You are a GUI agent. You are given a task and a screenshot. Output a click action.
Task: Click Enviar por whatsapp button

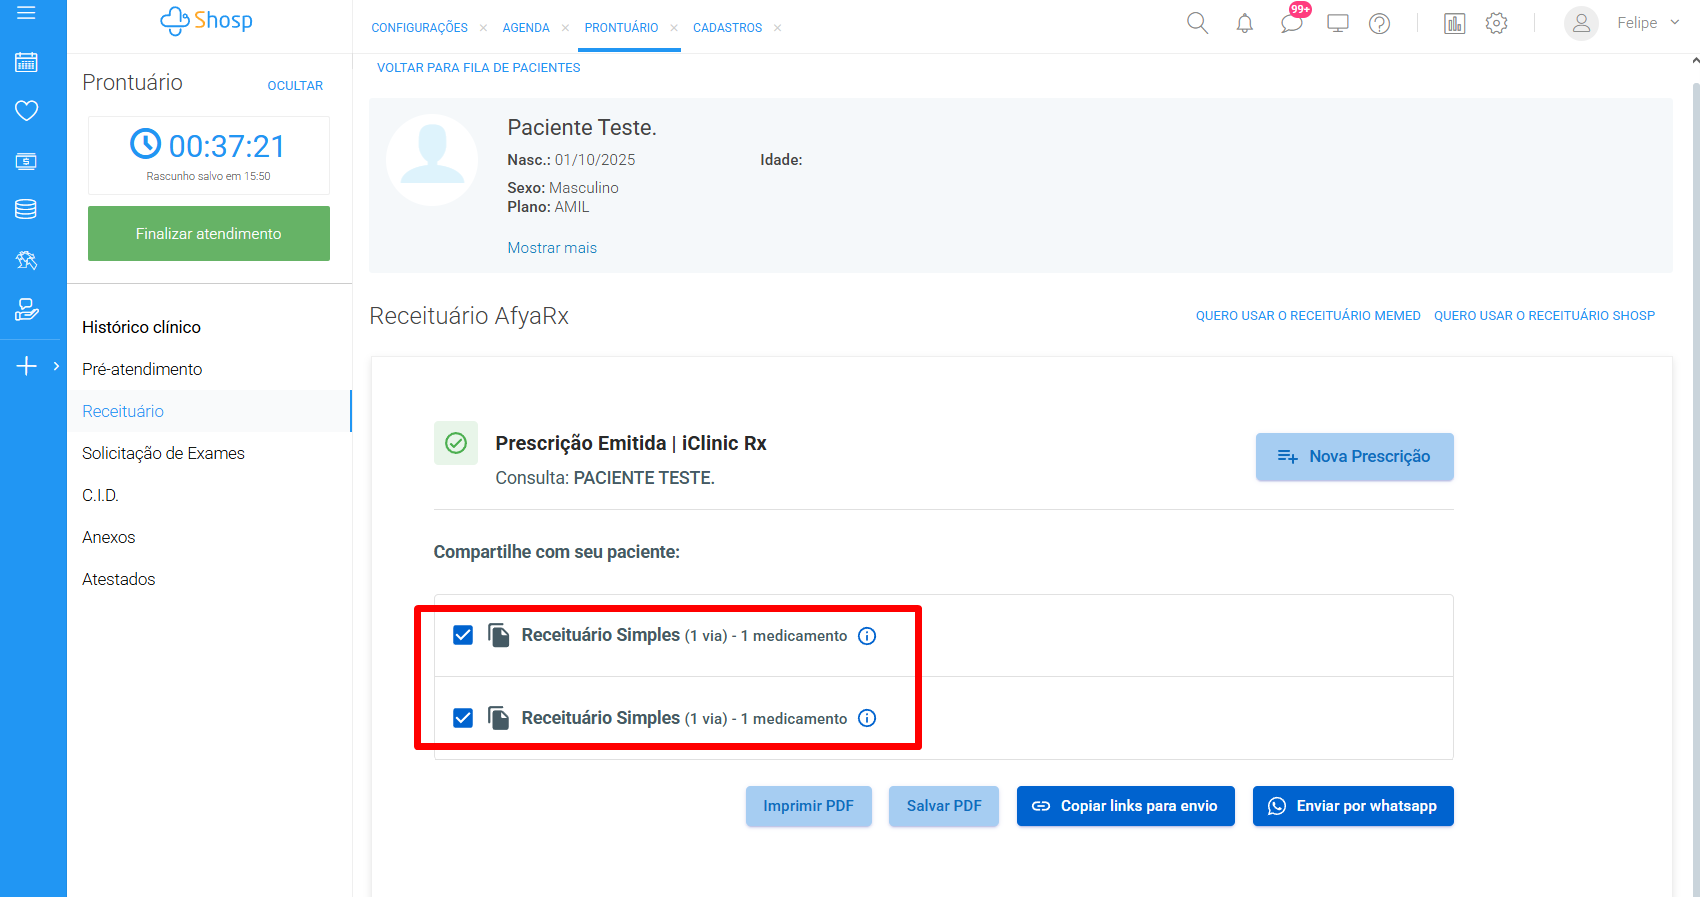[x=1352, y=806]
